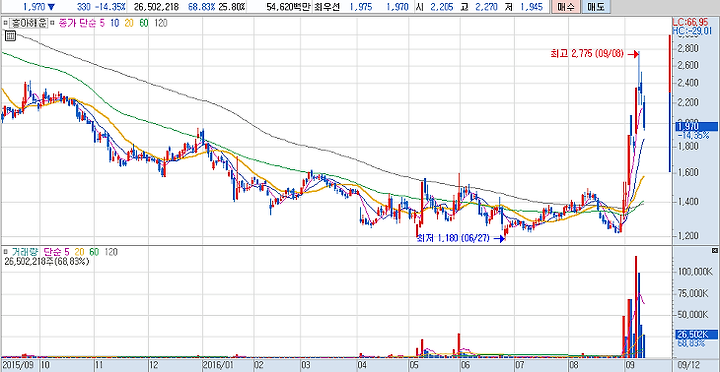
Task: Click the 09/12 date label at axis end
Action: click(689, 366)
